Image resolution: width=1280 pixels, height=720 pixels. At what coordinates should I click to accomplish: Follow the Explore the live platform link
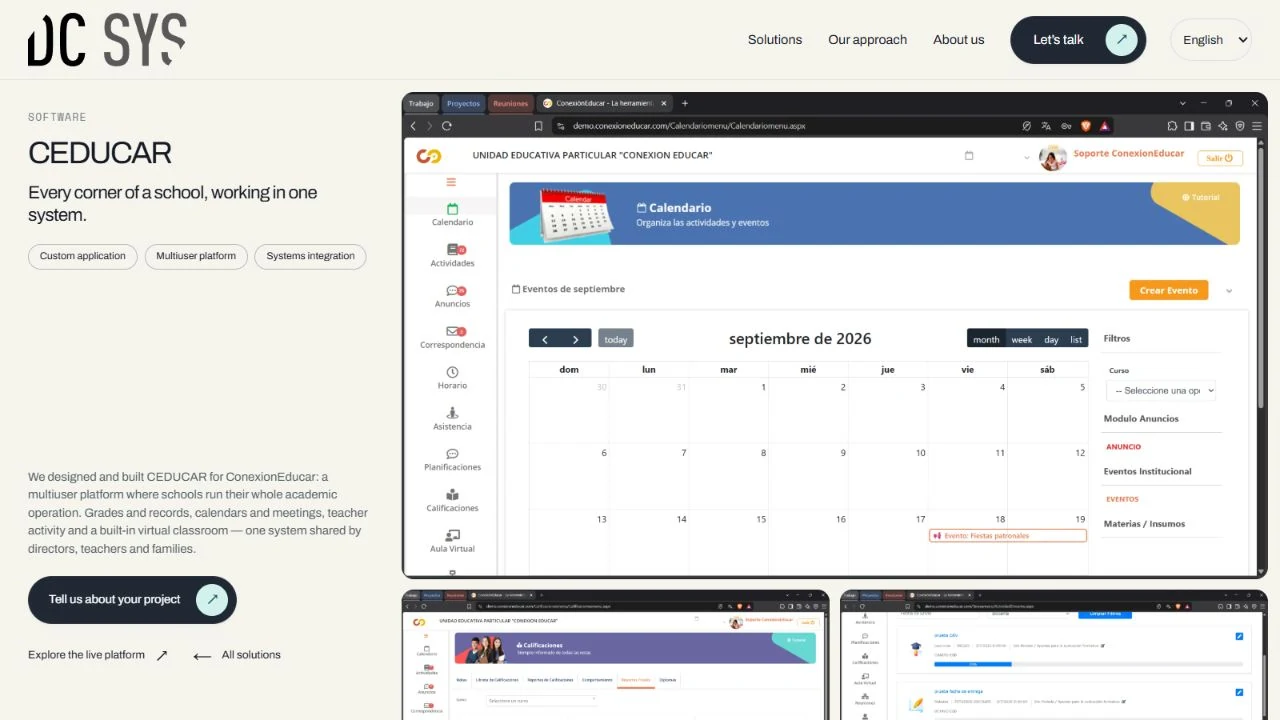pyautogui.click(x=98, y=655)
